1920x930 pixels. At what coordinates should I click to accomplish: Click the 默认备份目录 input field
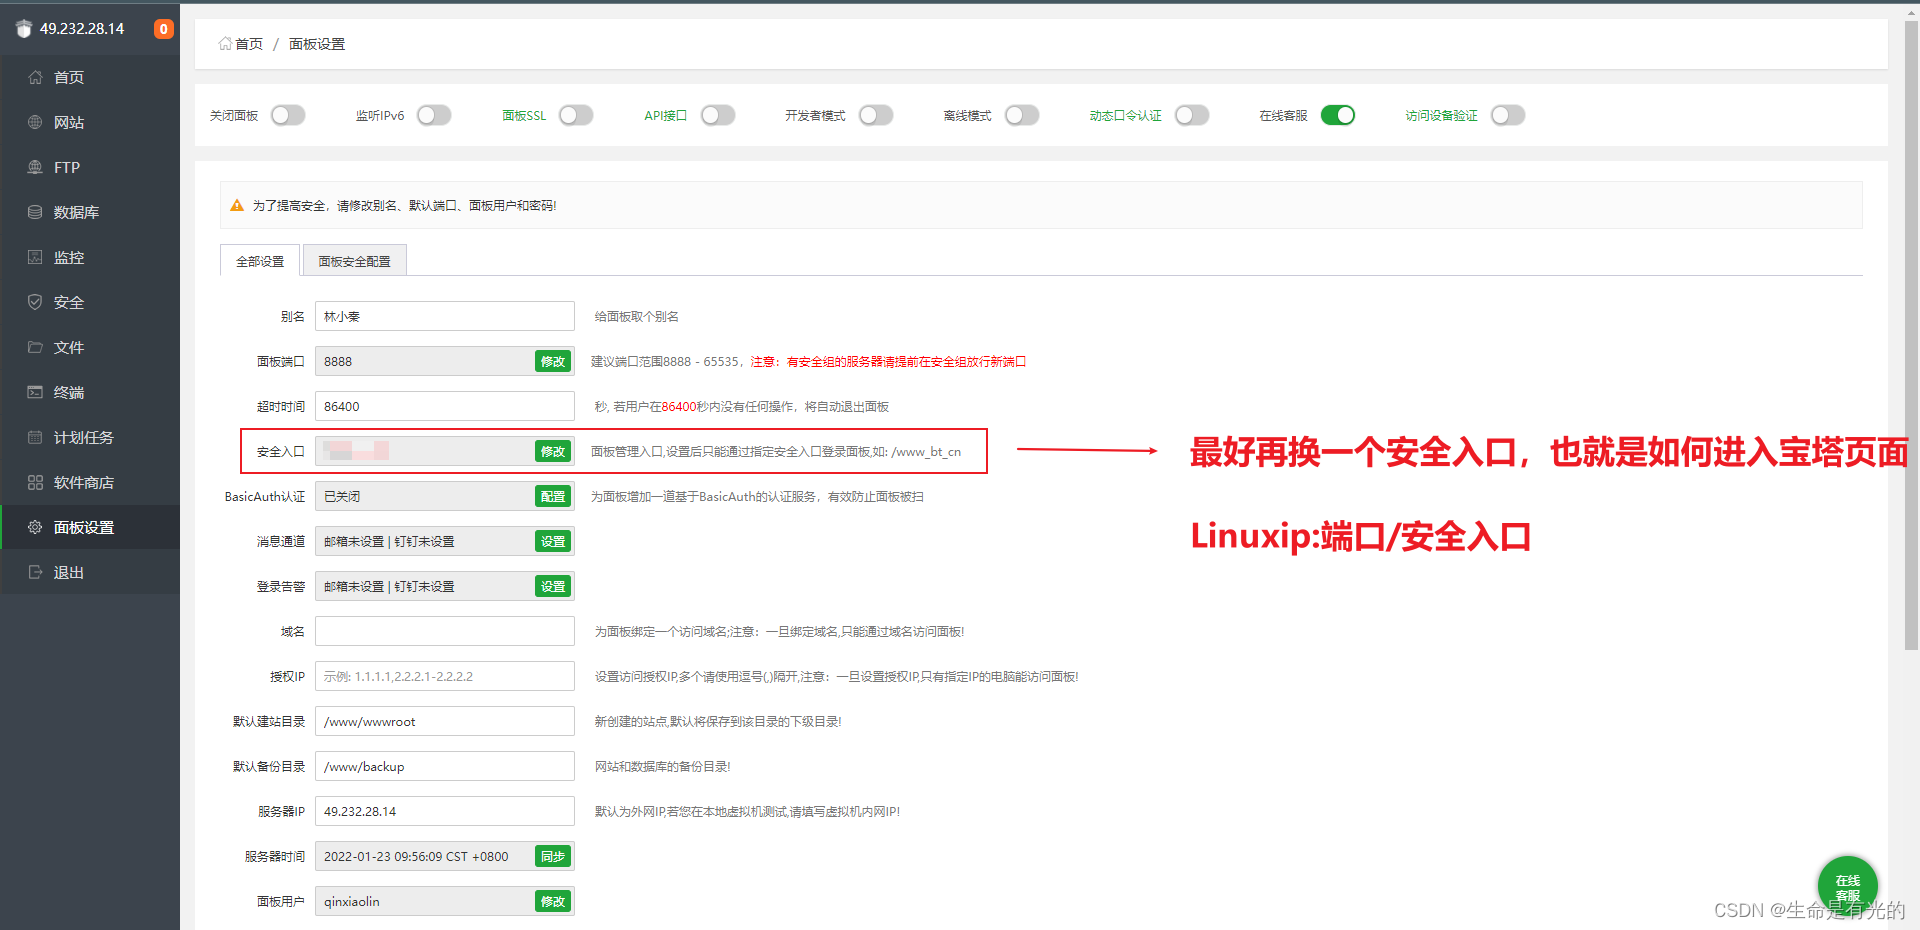(445, 766)
